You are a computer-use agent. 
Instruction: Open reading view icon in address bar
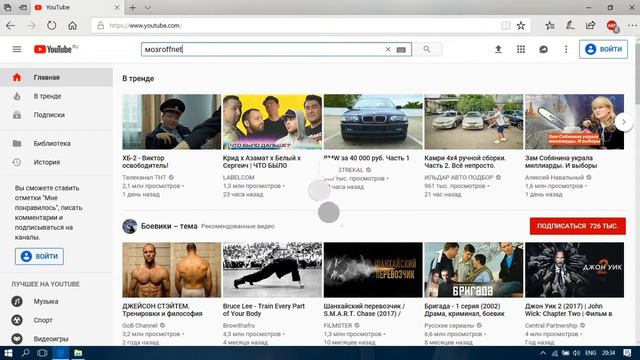tap(505, 25)
